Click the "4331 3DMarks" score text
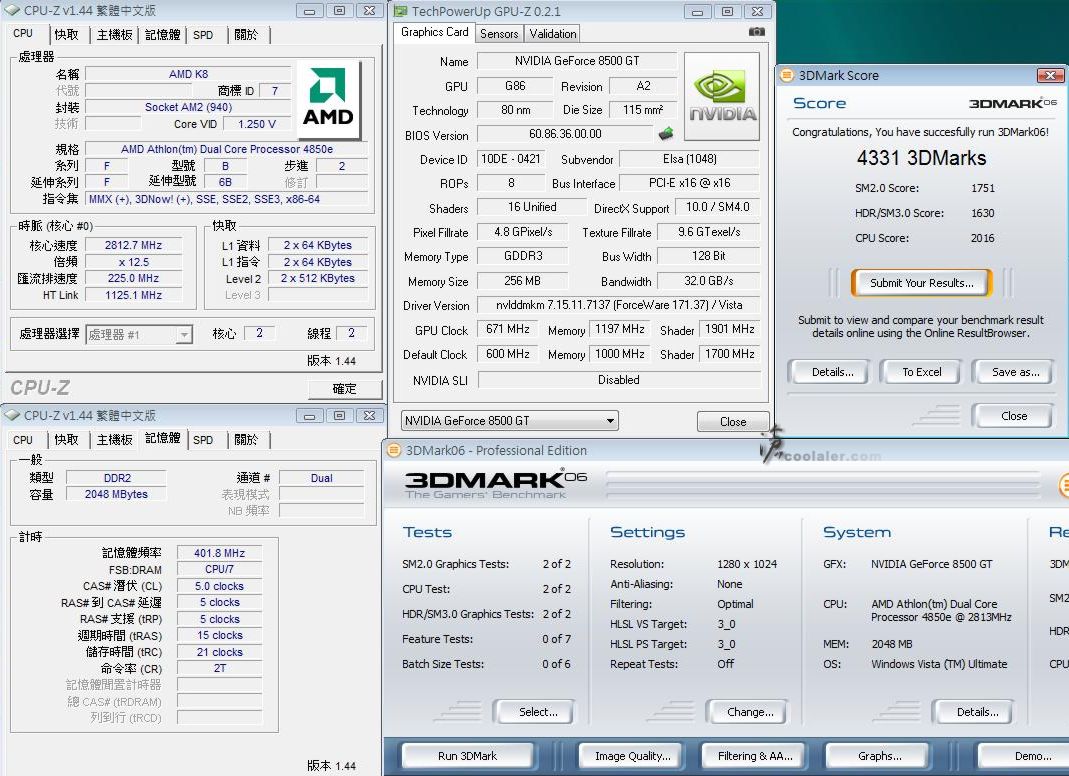 [921, 158]
